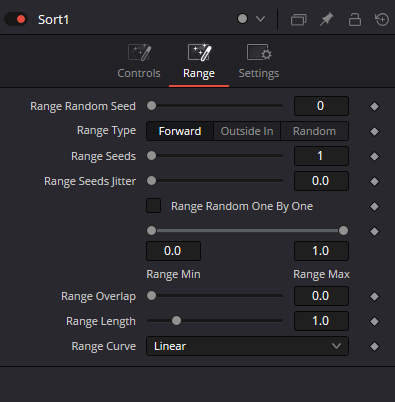Keyframe Range Length diamond
Viewport: 395px width, 402px height.
(374, 321)
